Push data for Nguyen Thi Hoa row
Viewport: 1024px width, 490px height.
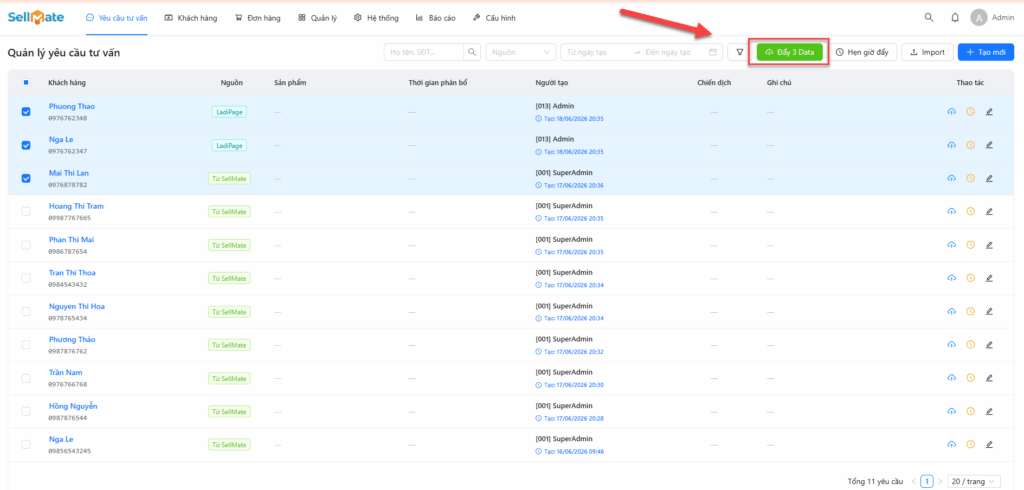[952, 311]
